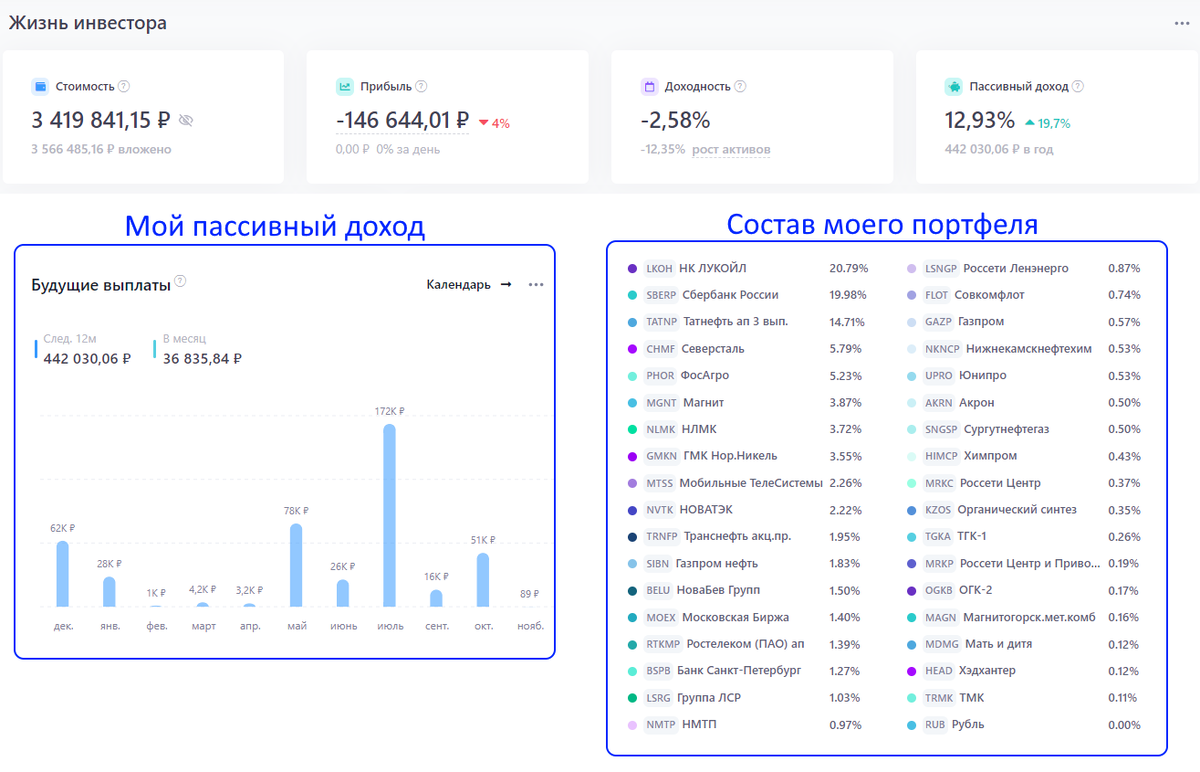Open help tooltip next to Прибыль
1200x772 pixels.
pos(421,87)
